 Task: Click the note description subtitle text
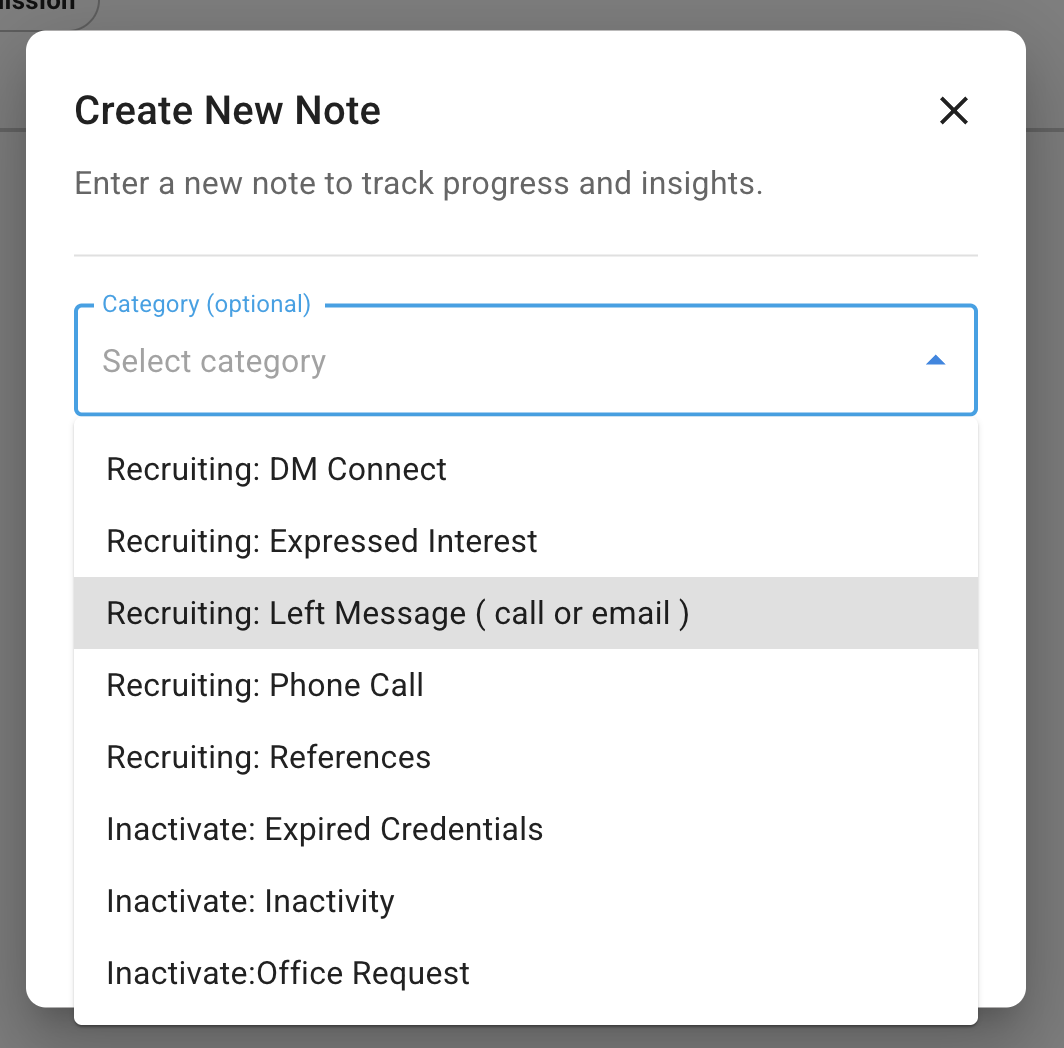(x=418, y=184)
